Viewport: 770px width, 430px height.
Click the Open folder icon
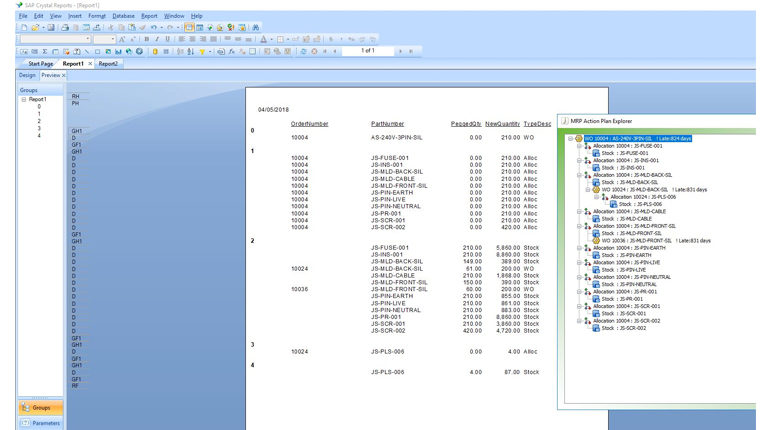click(x=35, y=27)
